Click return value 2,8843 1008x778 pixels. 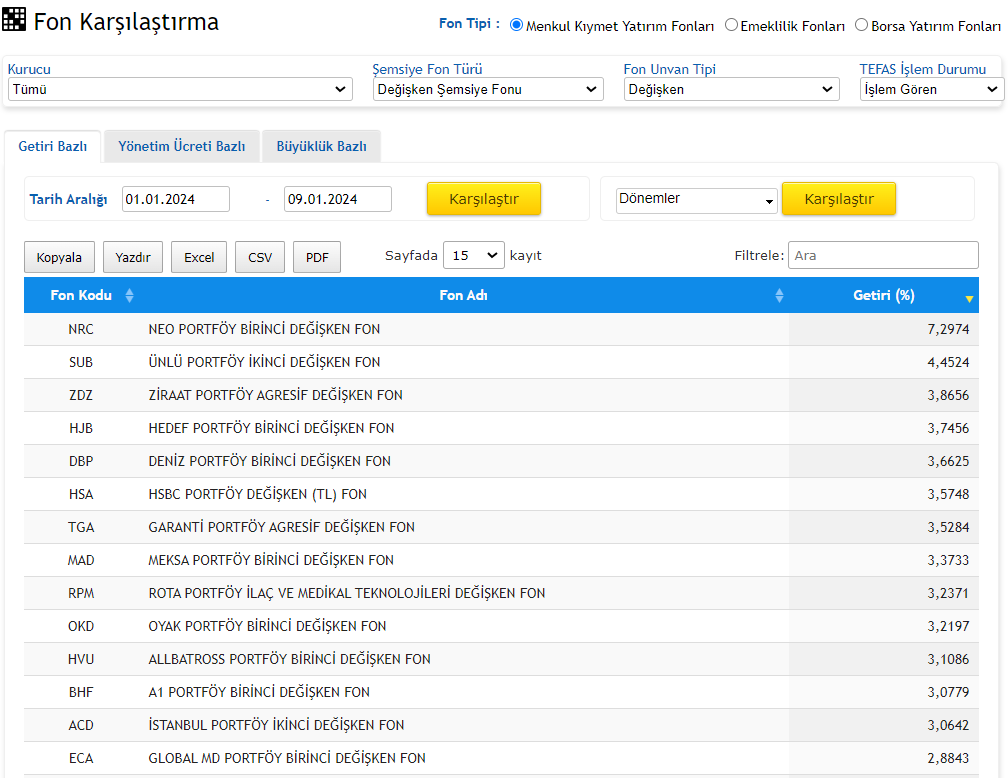[948, 758]
